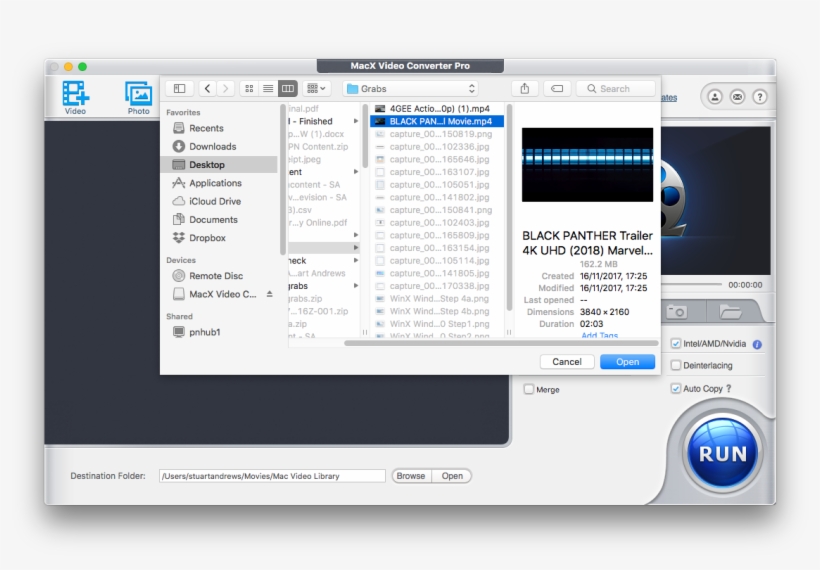This screenshot has width=820, height=570.
Task: Eject the MacX Video C... volume
Action: click(269, 294)
